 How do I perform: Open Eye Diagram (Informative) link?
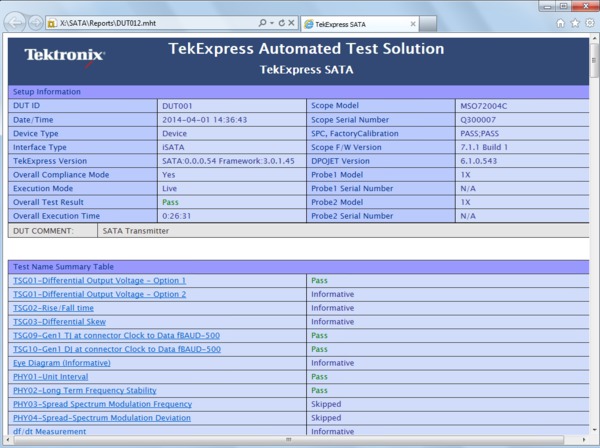(63, 363)
